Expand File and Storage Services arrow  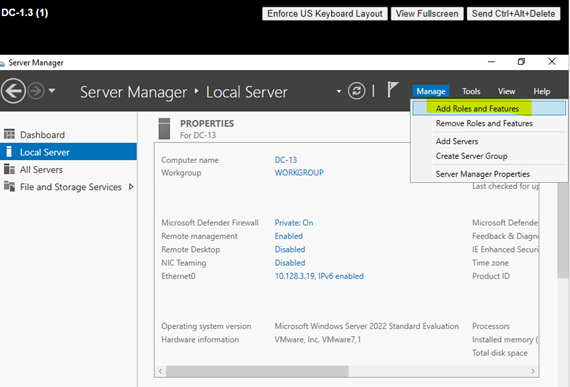tap(131, 186)
